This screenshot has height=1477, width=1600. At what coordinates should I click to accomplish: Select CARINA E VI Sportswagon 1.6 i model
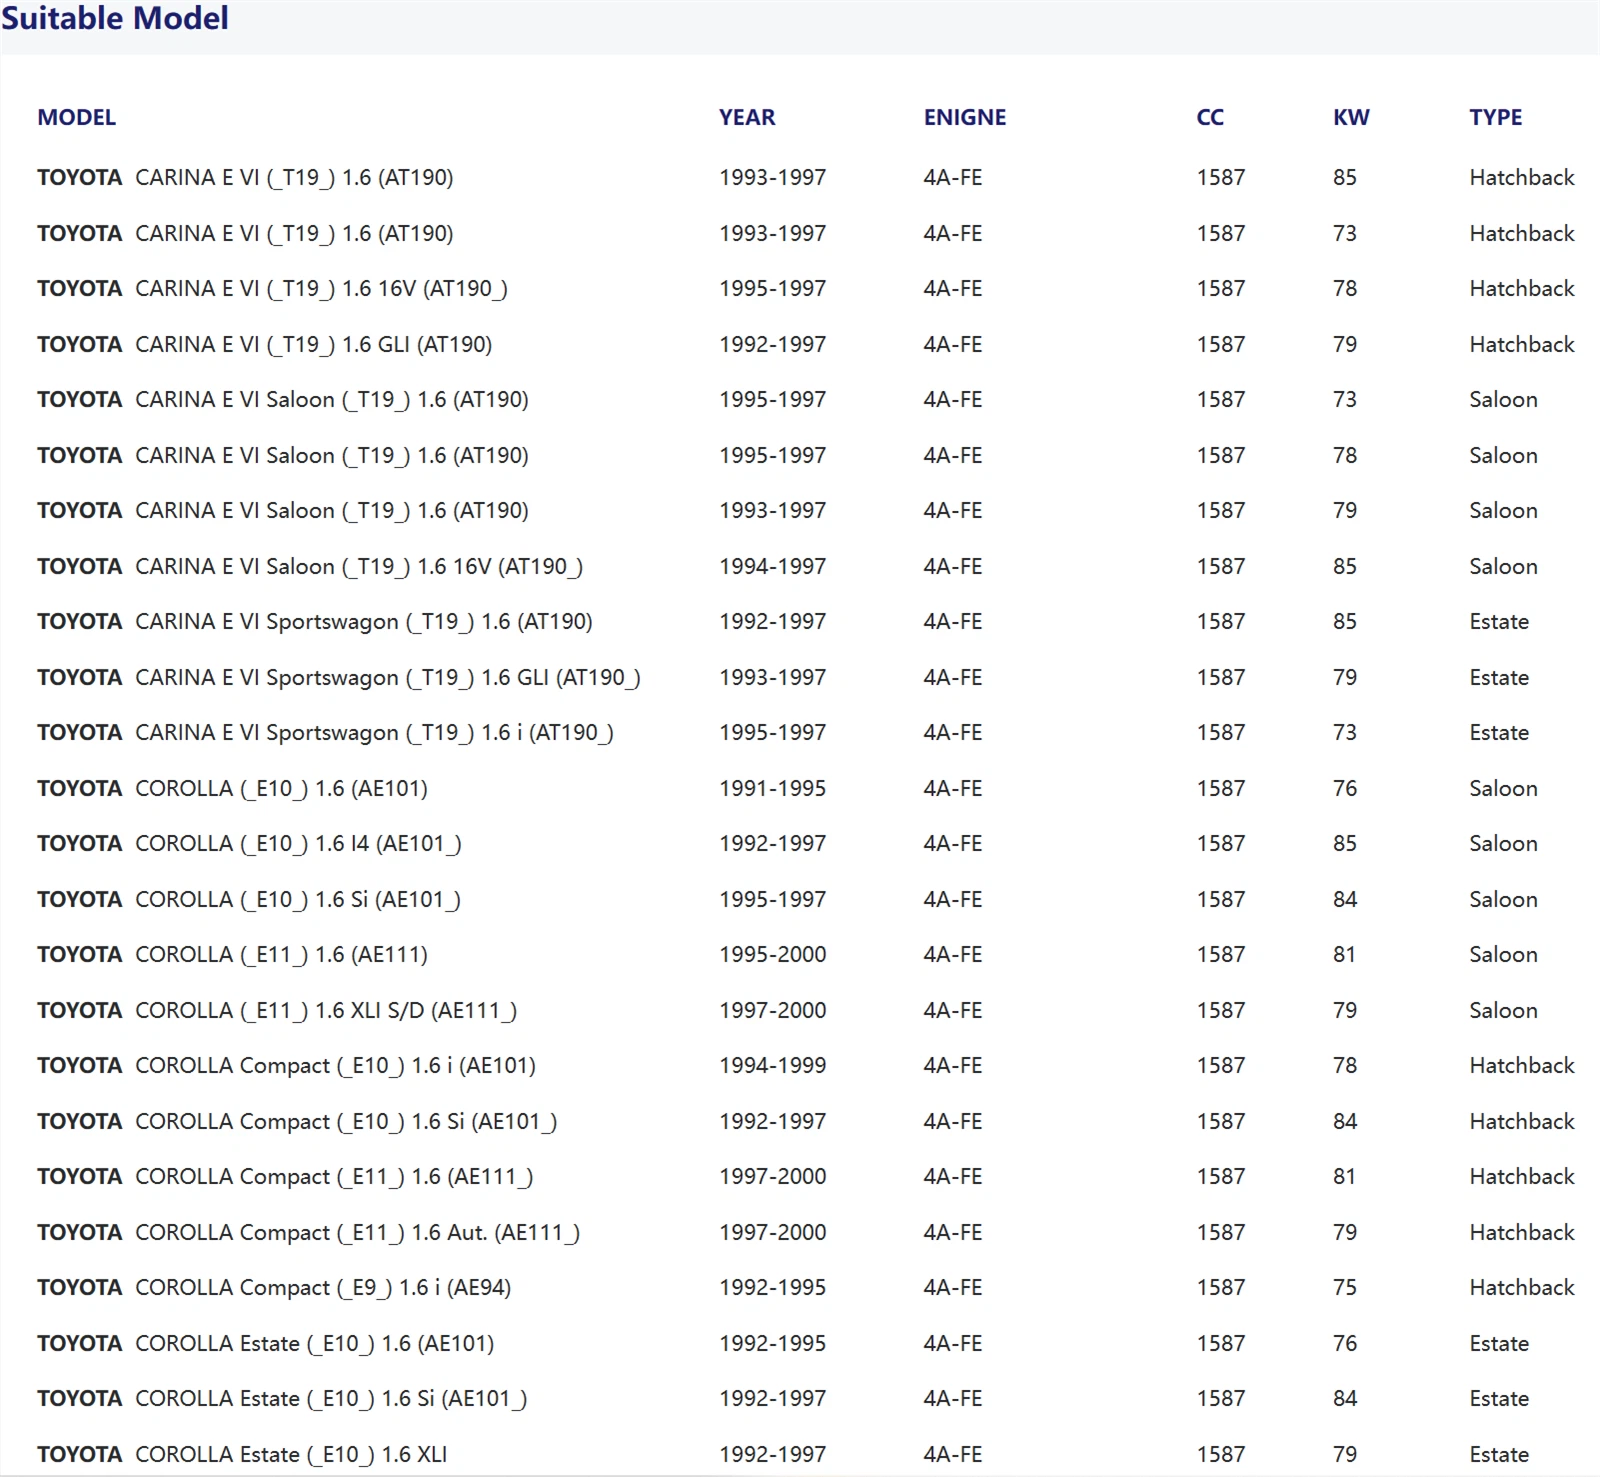[x=325, y=733]
